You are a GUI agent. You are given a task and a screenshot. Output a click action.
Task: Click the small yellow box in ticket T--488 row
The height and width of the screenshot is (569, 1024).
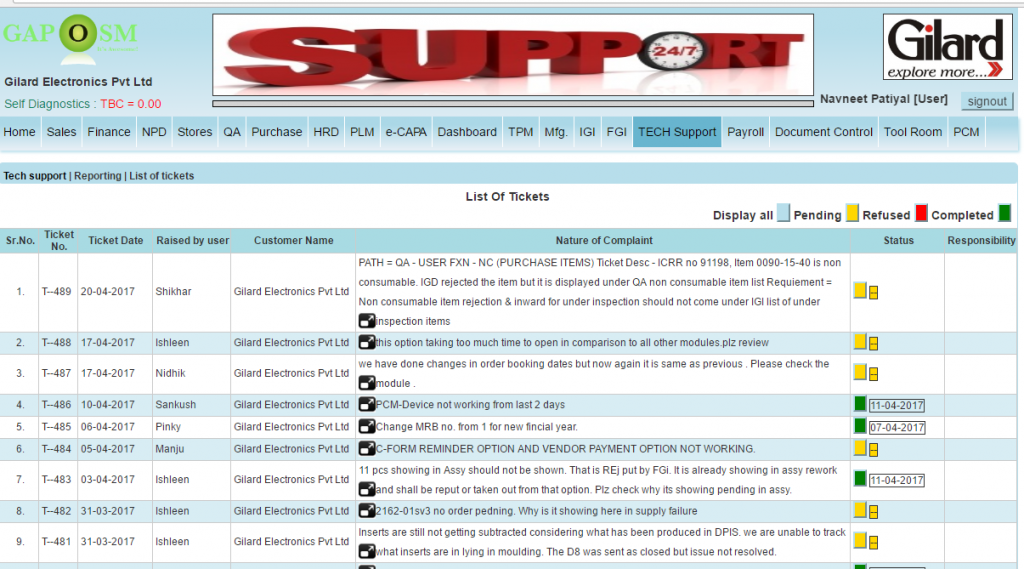pyautogui.click(x=873, y=344)
